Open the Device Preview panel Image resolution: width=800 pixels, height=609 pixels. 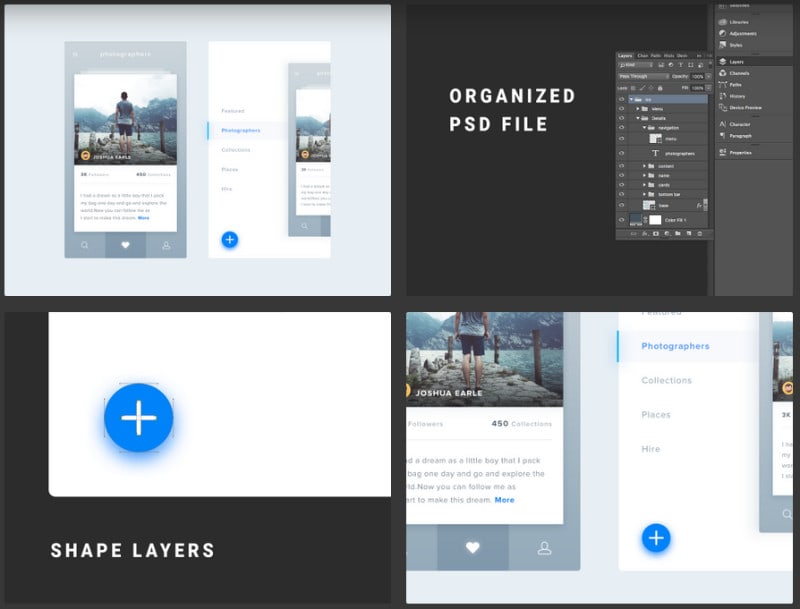(740, 108)
